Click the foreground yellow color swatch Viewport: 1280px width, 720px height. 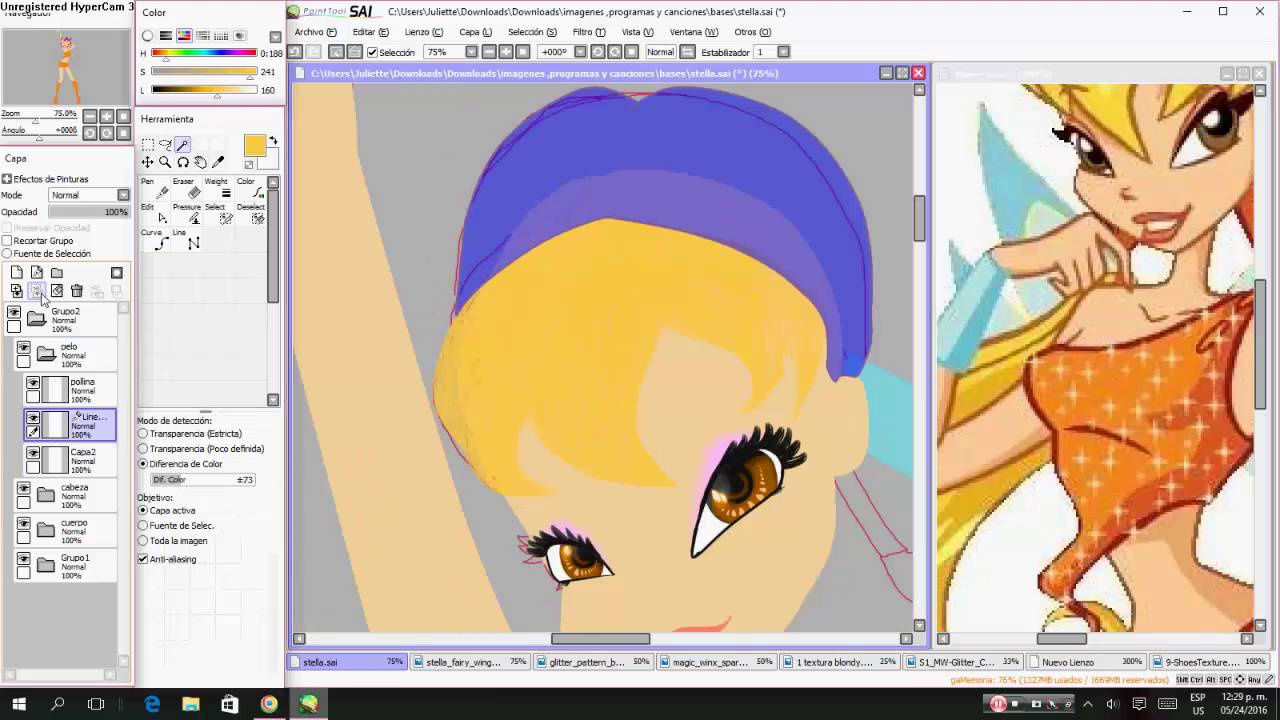click(x=255, y=146)
